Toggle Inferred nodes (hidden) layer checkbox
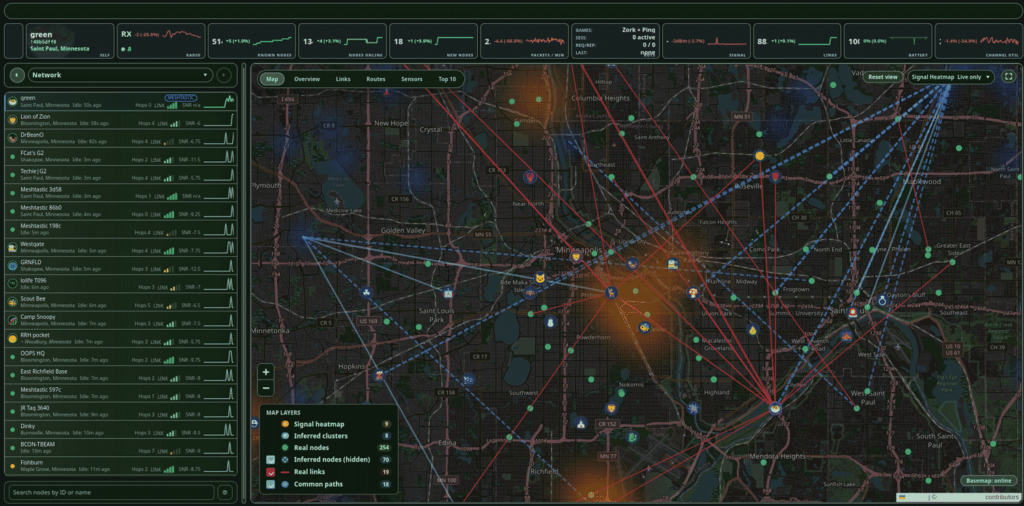 (x=271, y=460)
